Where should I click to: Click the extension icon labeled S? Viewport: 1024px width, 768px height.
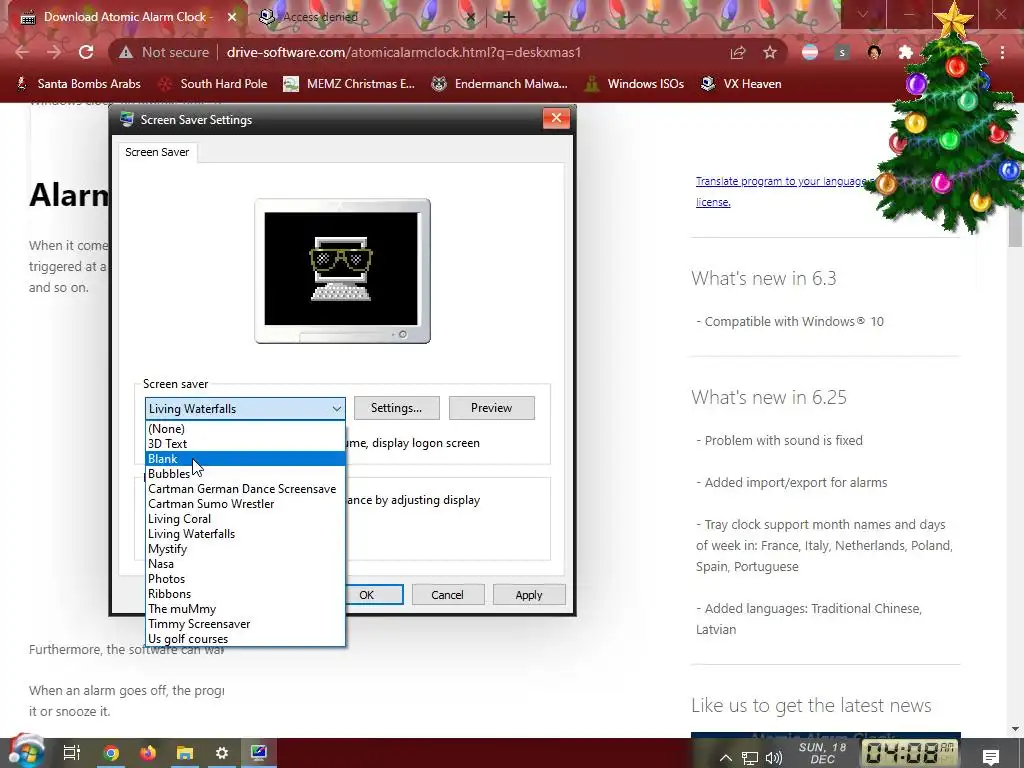[842, 52]
